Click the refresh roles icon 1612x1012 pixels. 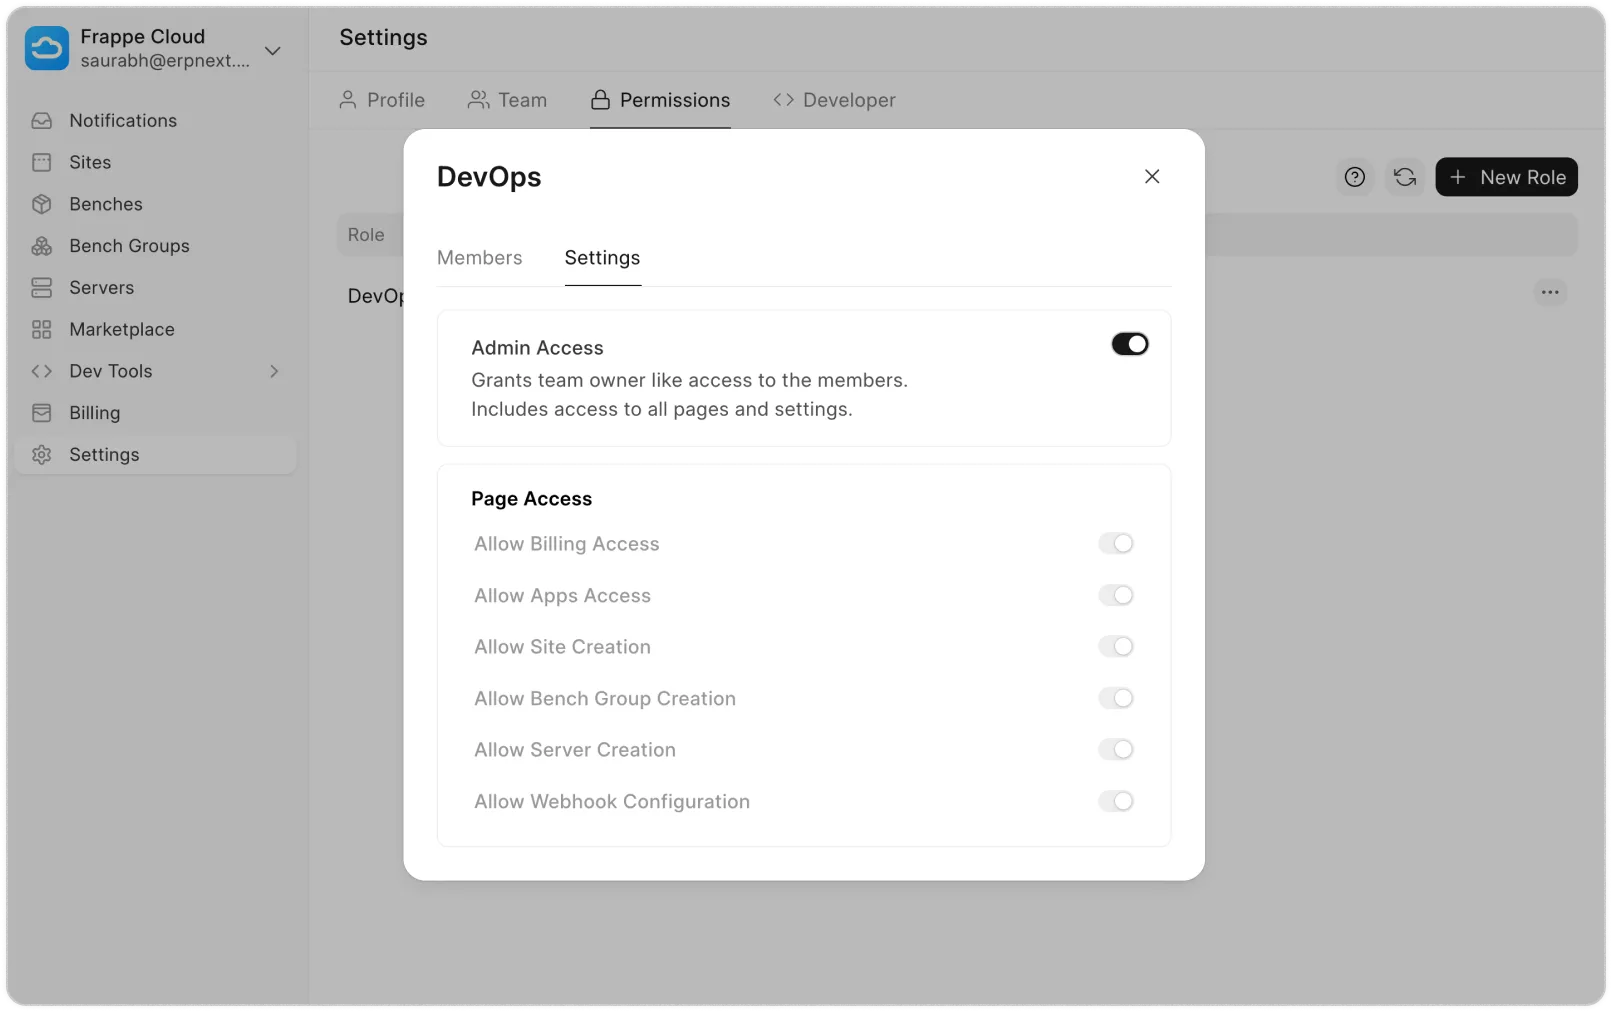coord(1404,177)
